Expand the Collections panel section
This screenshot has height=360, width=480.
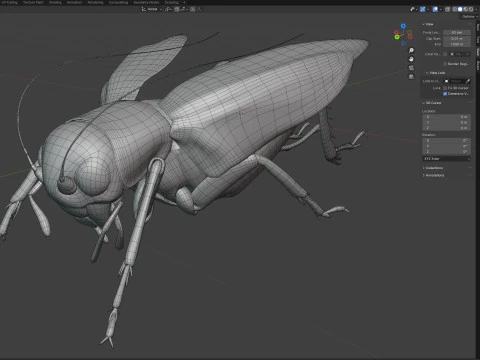point(433,168)
